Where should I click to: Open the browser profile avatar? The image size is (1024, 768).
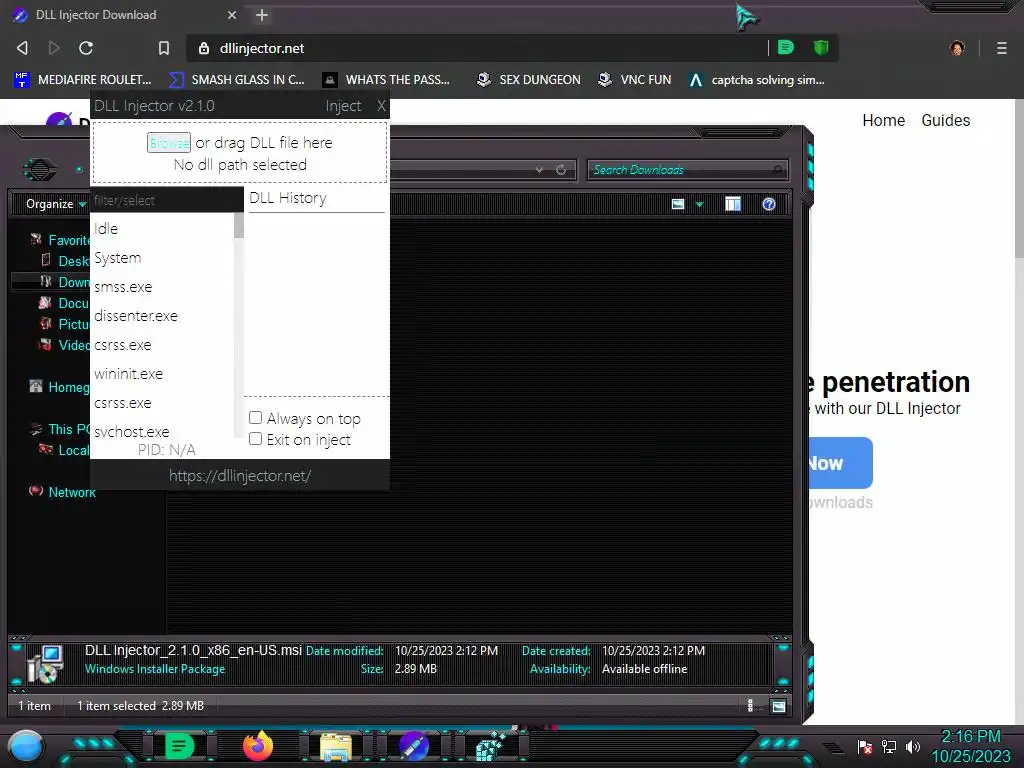pyautogui.click(x=957, y=48)
